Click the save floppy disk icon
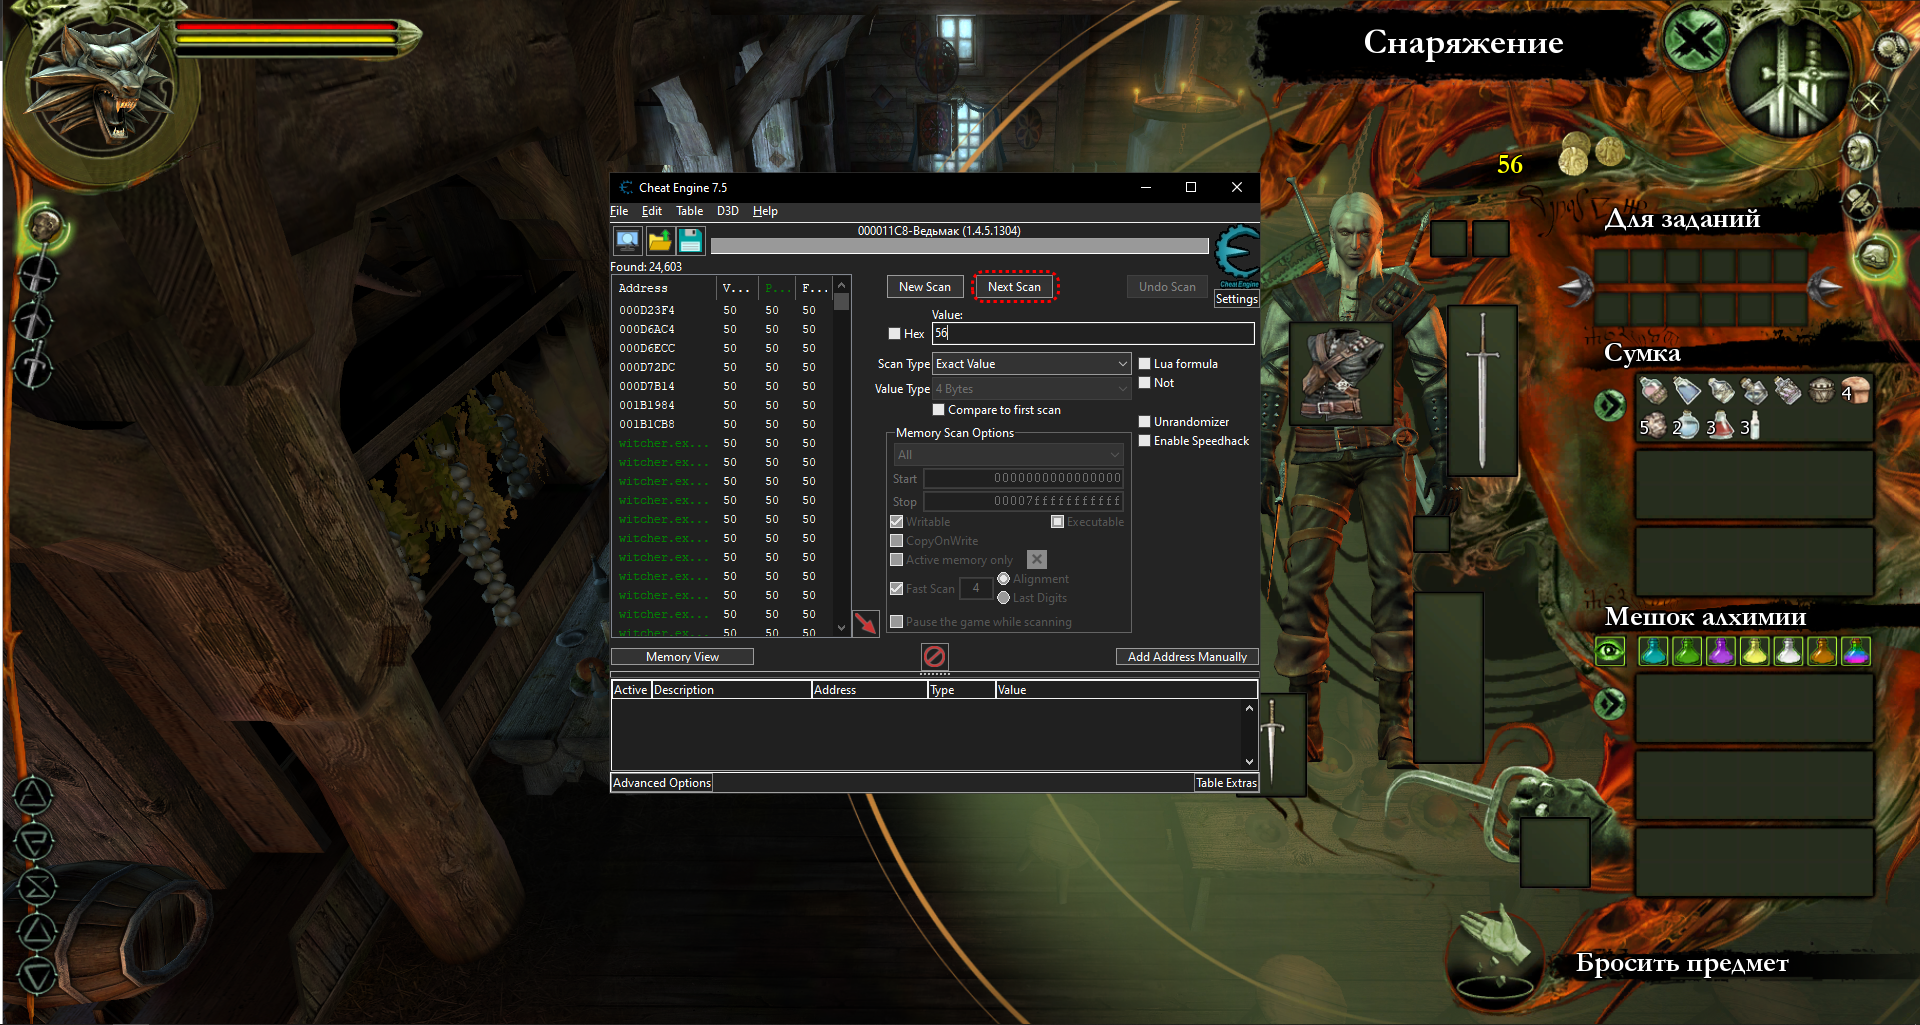1920x1025 pixels. (x=691, y=241)
